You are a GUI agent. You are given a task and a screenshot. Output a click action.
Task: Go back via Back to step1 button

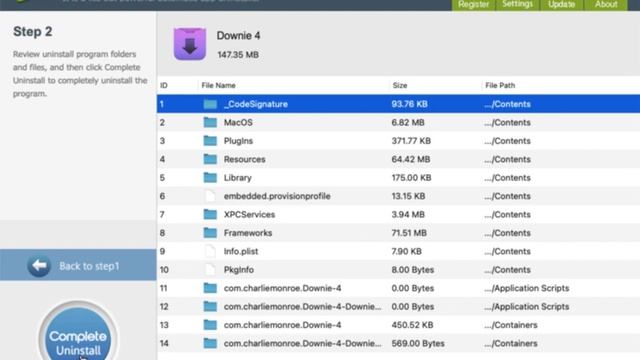(x=78, y=266)
